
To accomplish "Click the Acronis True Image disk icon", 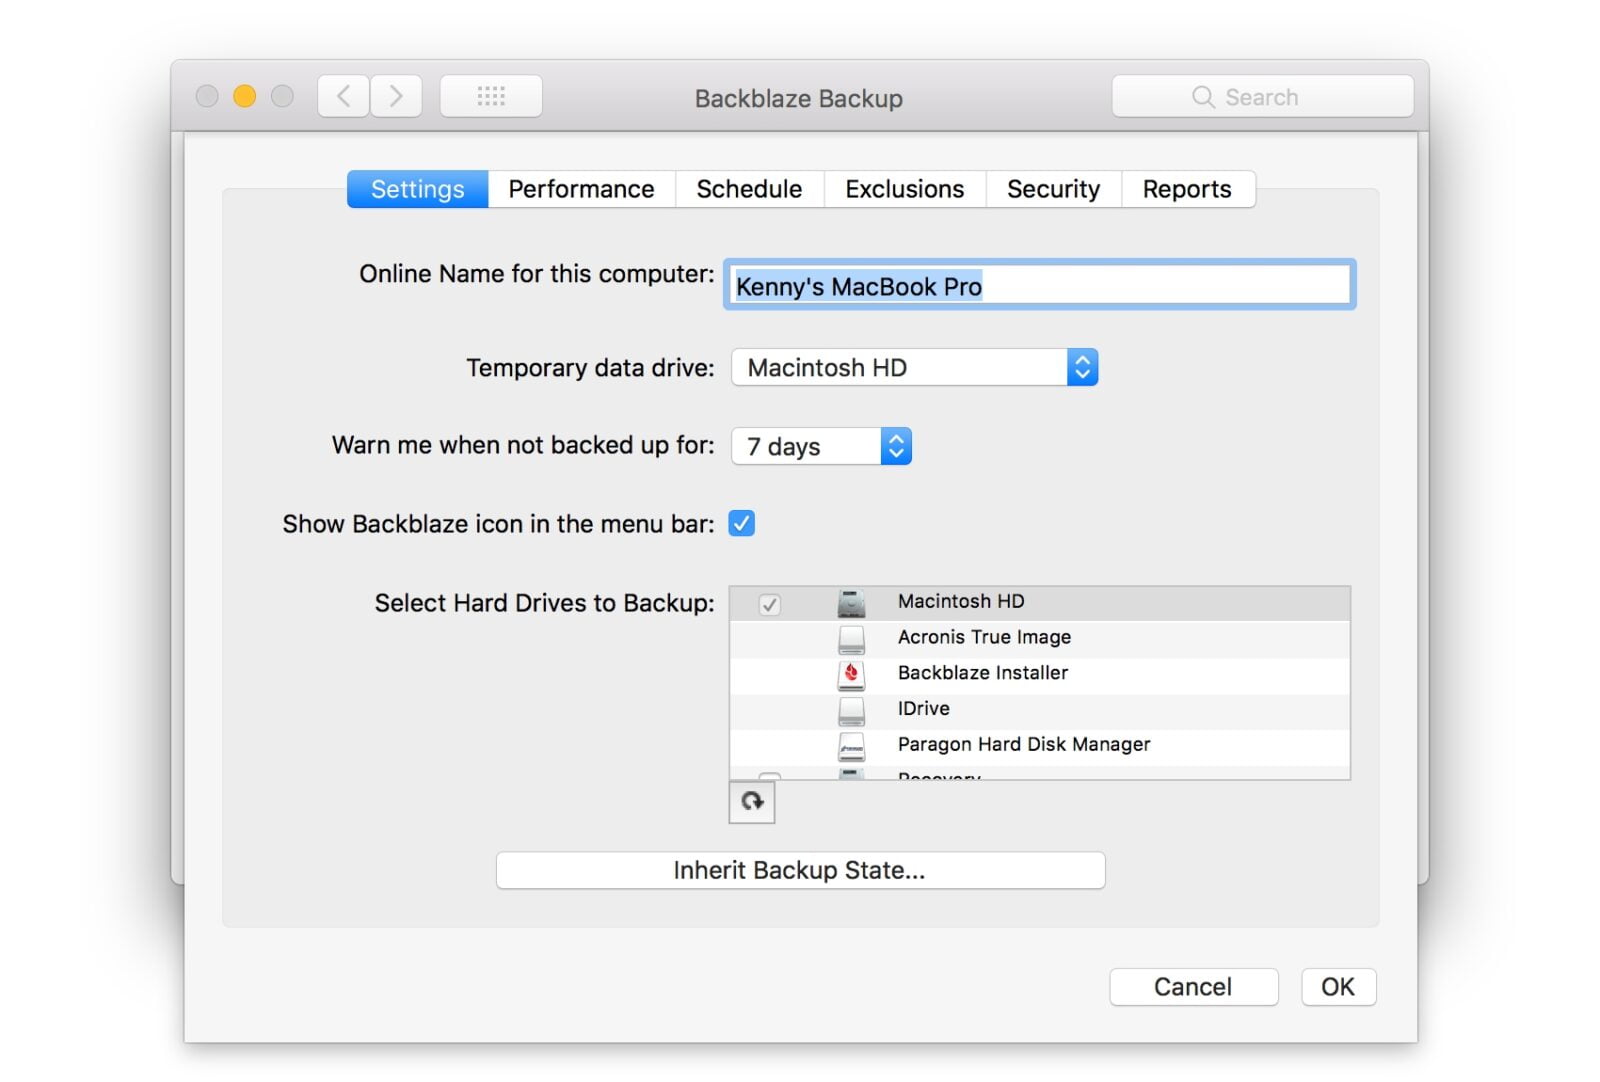I will pos(851,639).
